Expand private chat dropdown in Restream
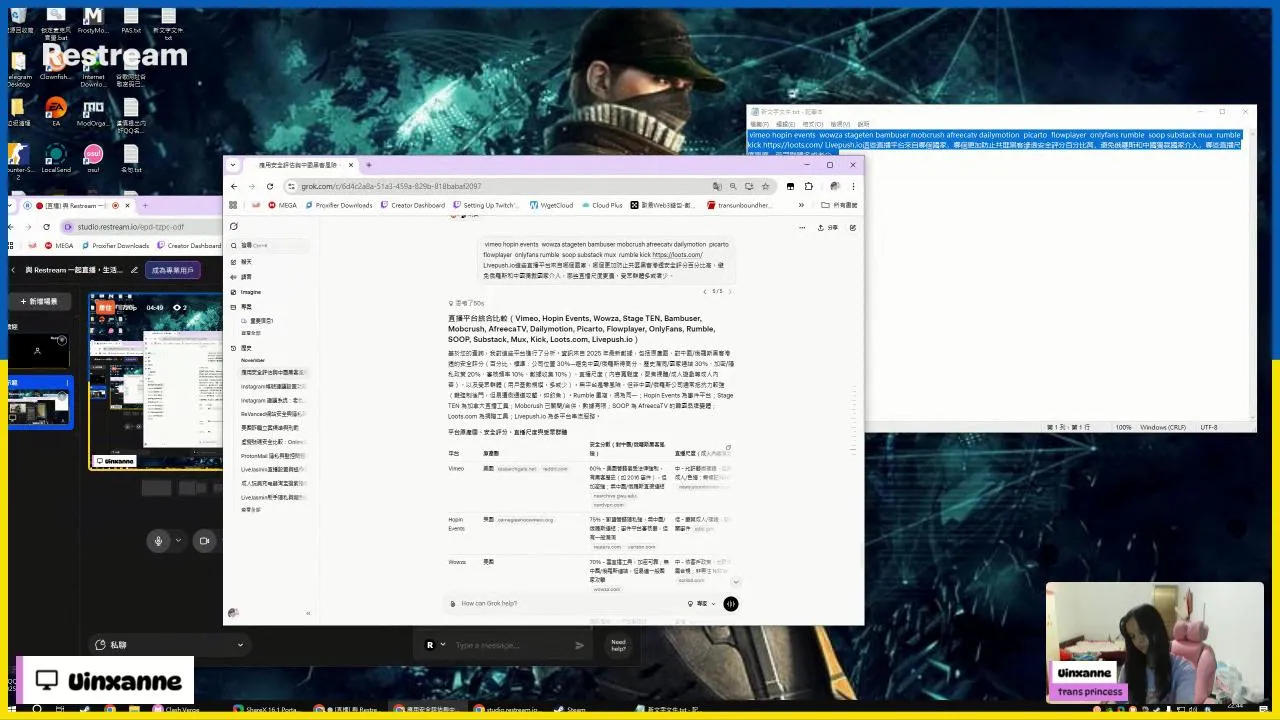This screenshot has width=1280, height=720. pos(240,645)
